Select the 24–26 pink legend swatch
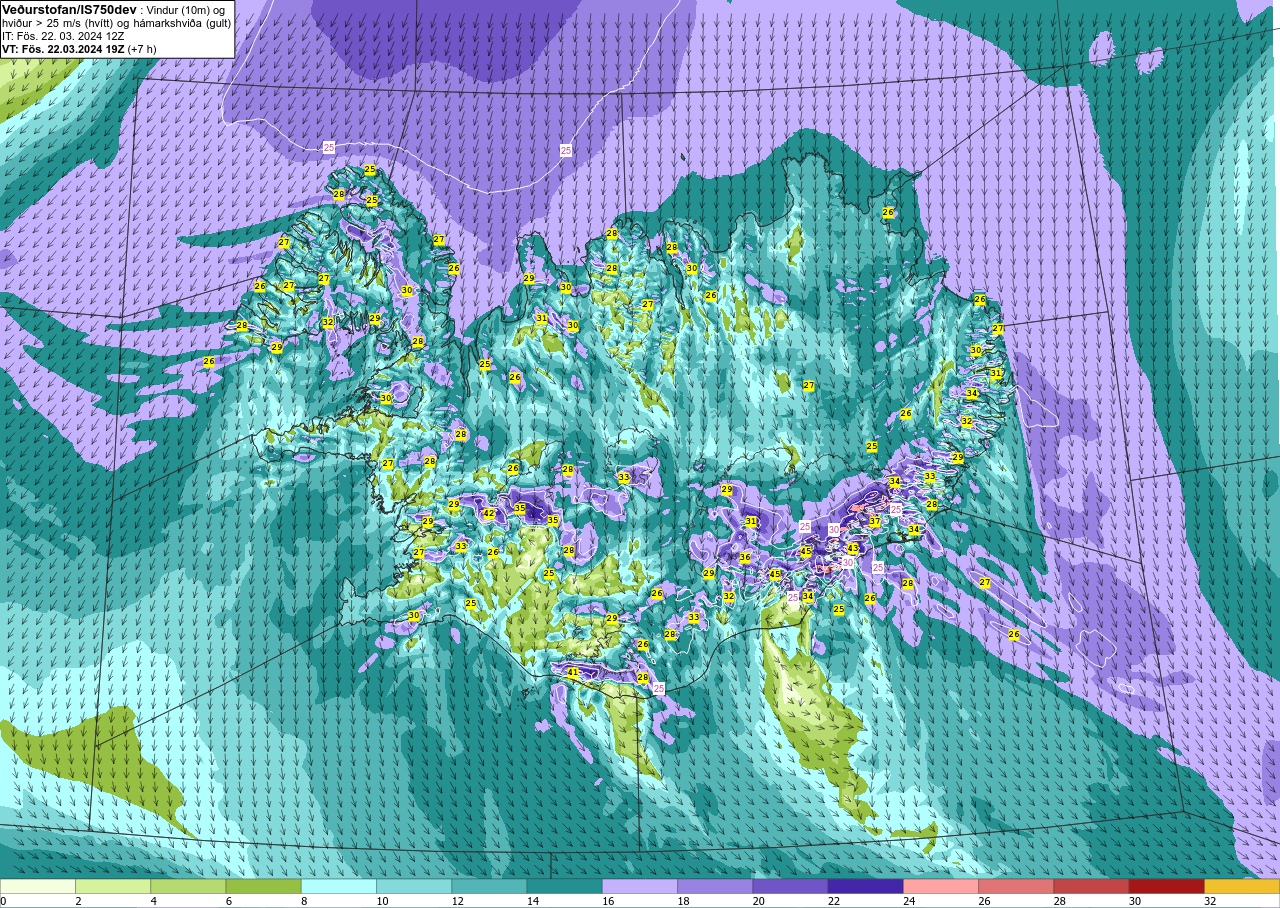 941,886
